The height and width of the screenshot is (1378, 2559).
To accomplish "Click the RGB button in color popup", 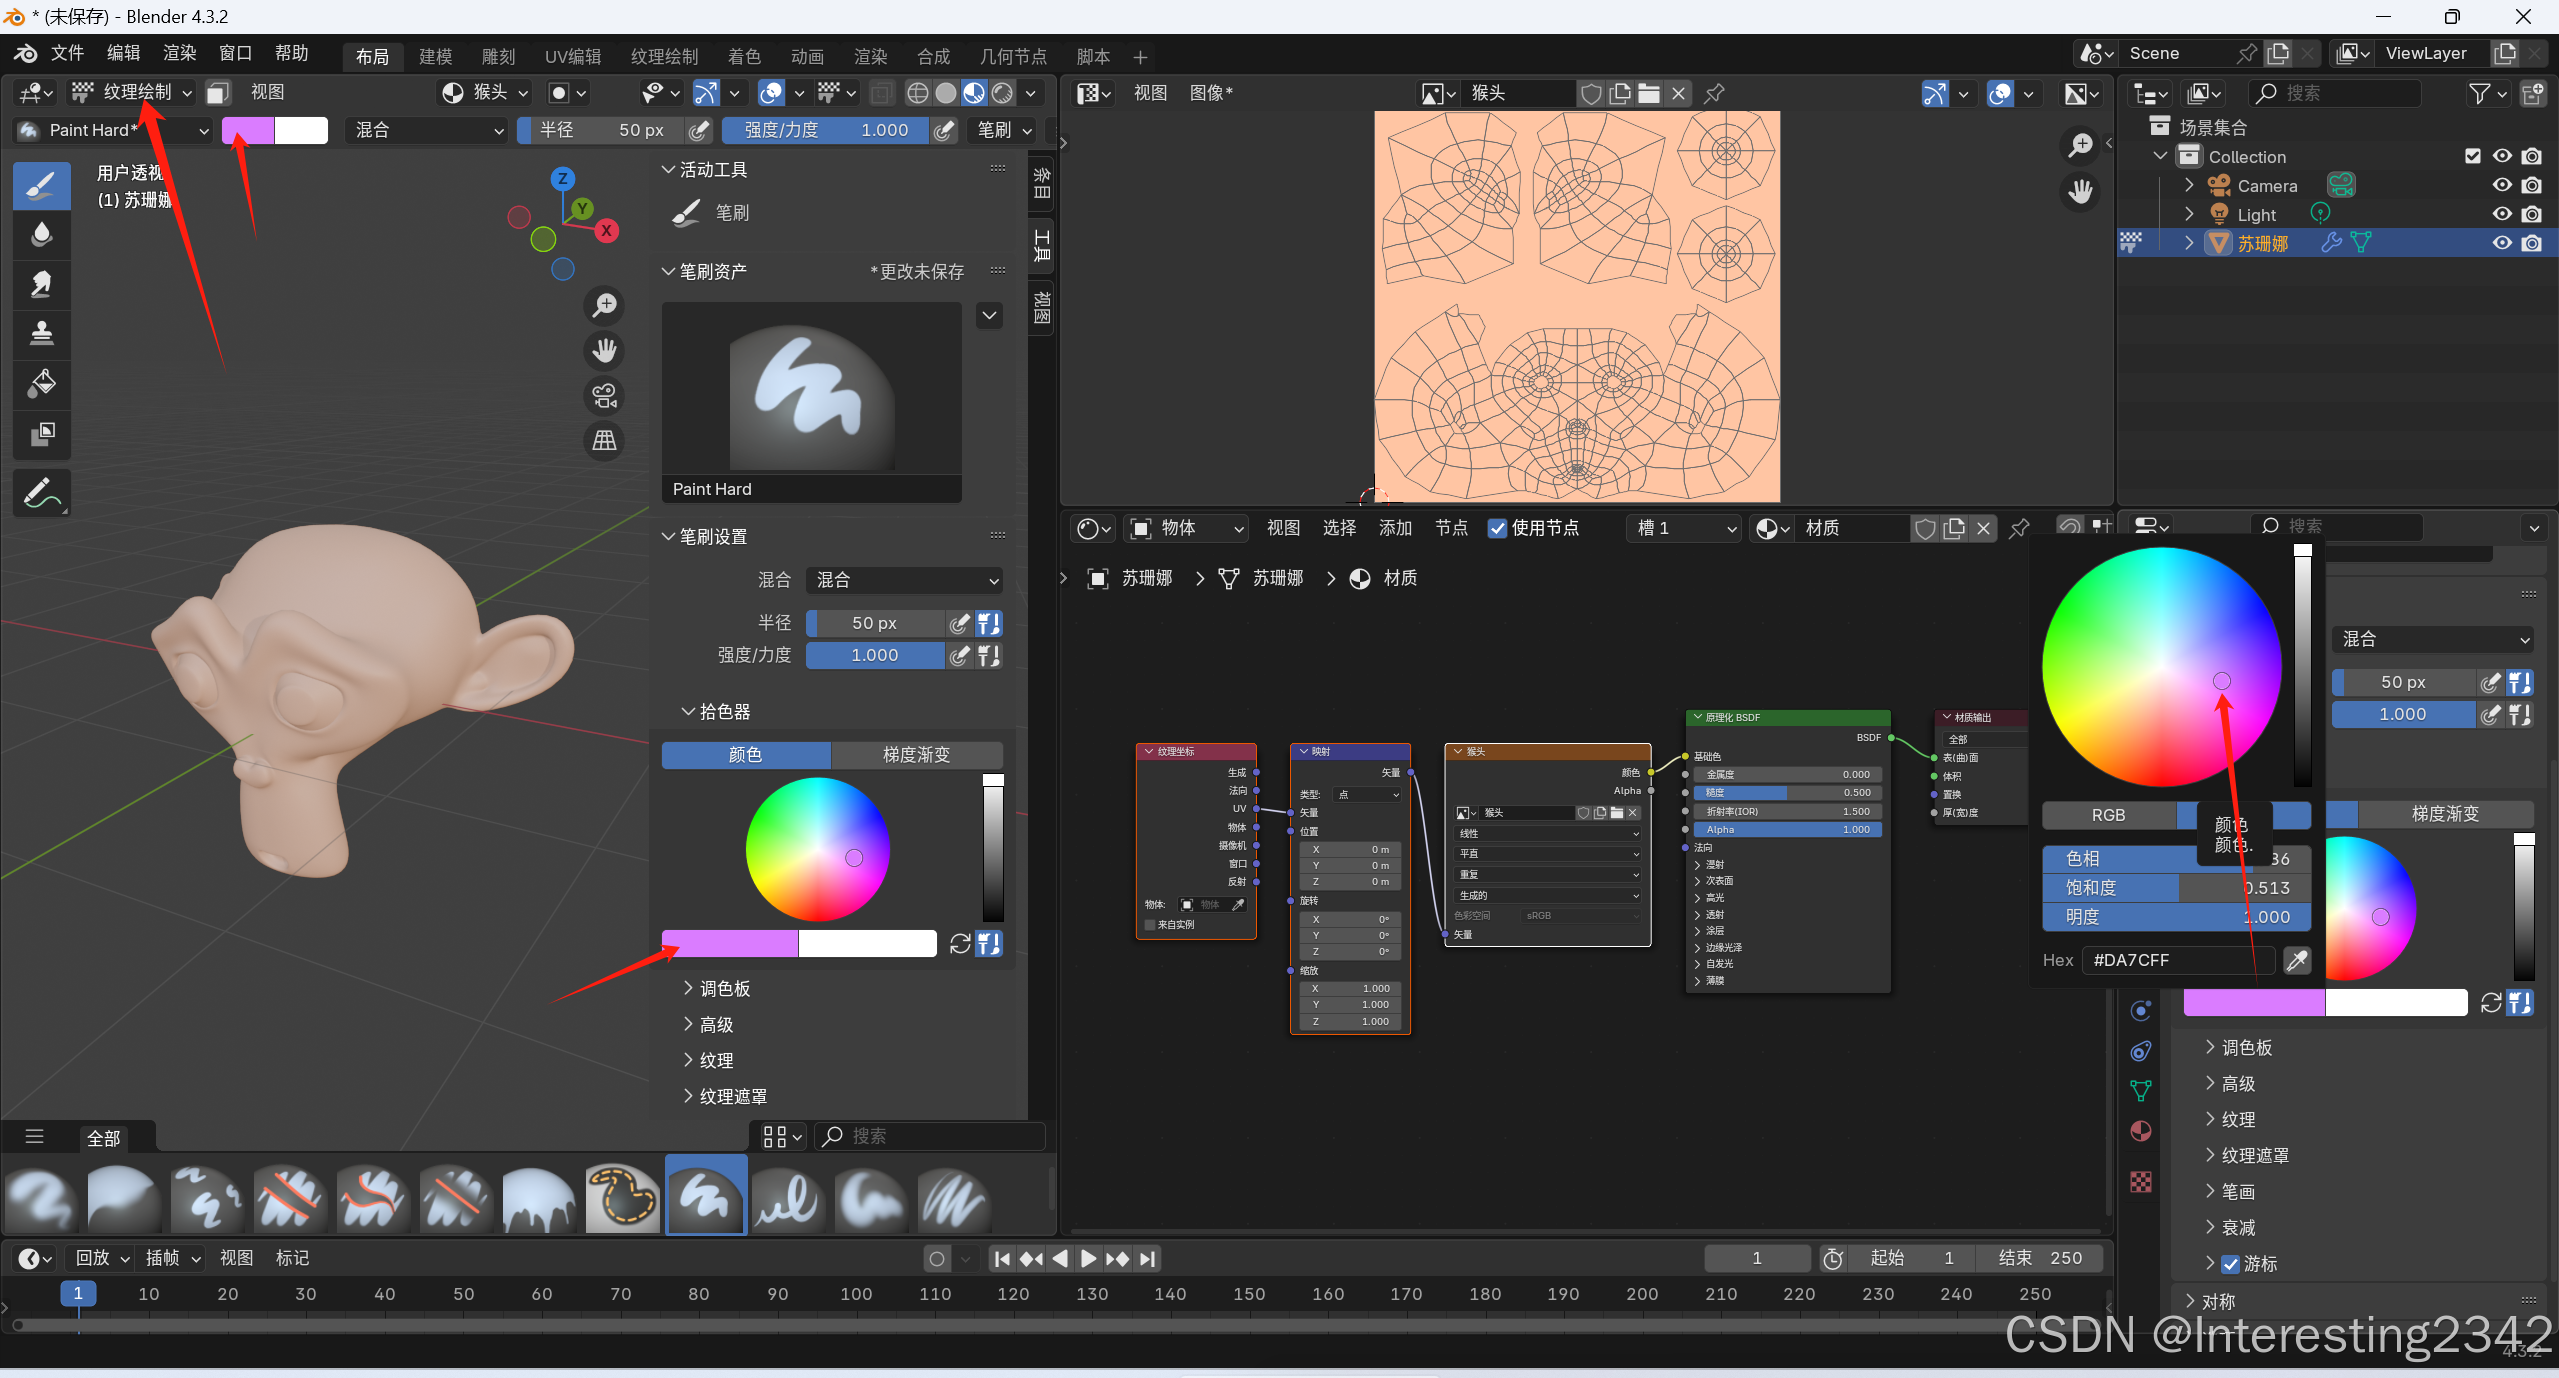I will (x=2108, y=815).
